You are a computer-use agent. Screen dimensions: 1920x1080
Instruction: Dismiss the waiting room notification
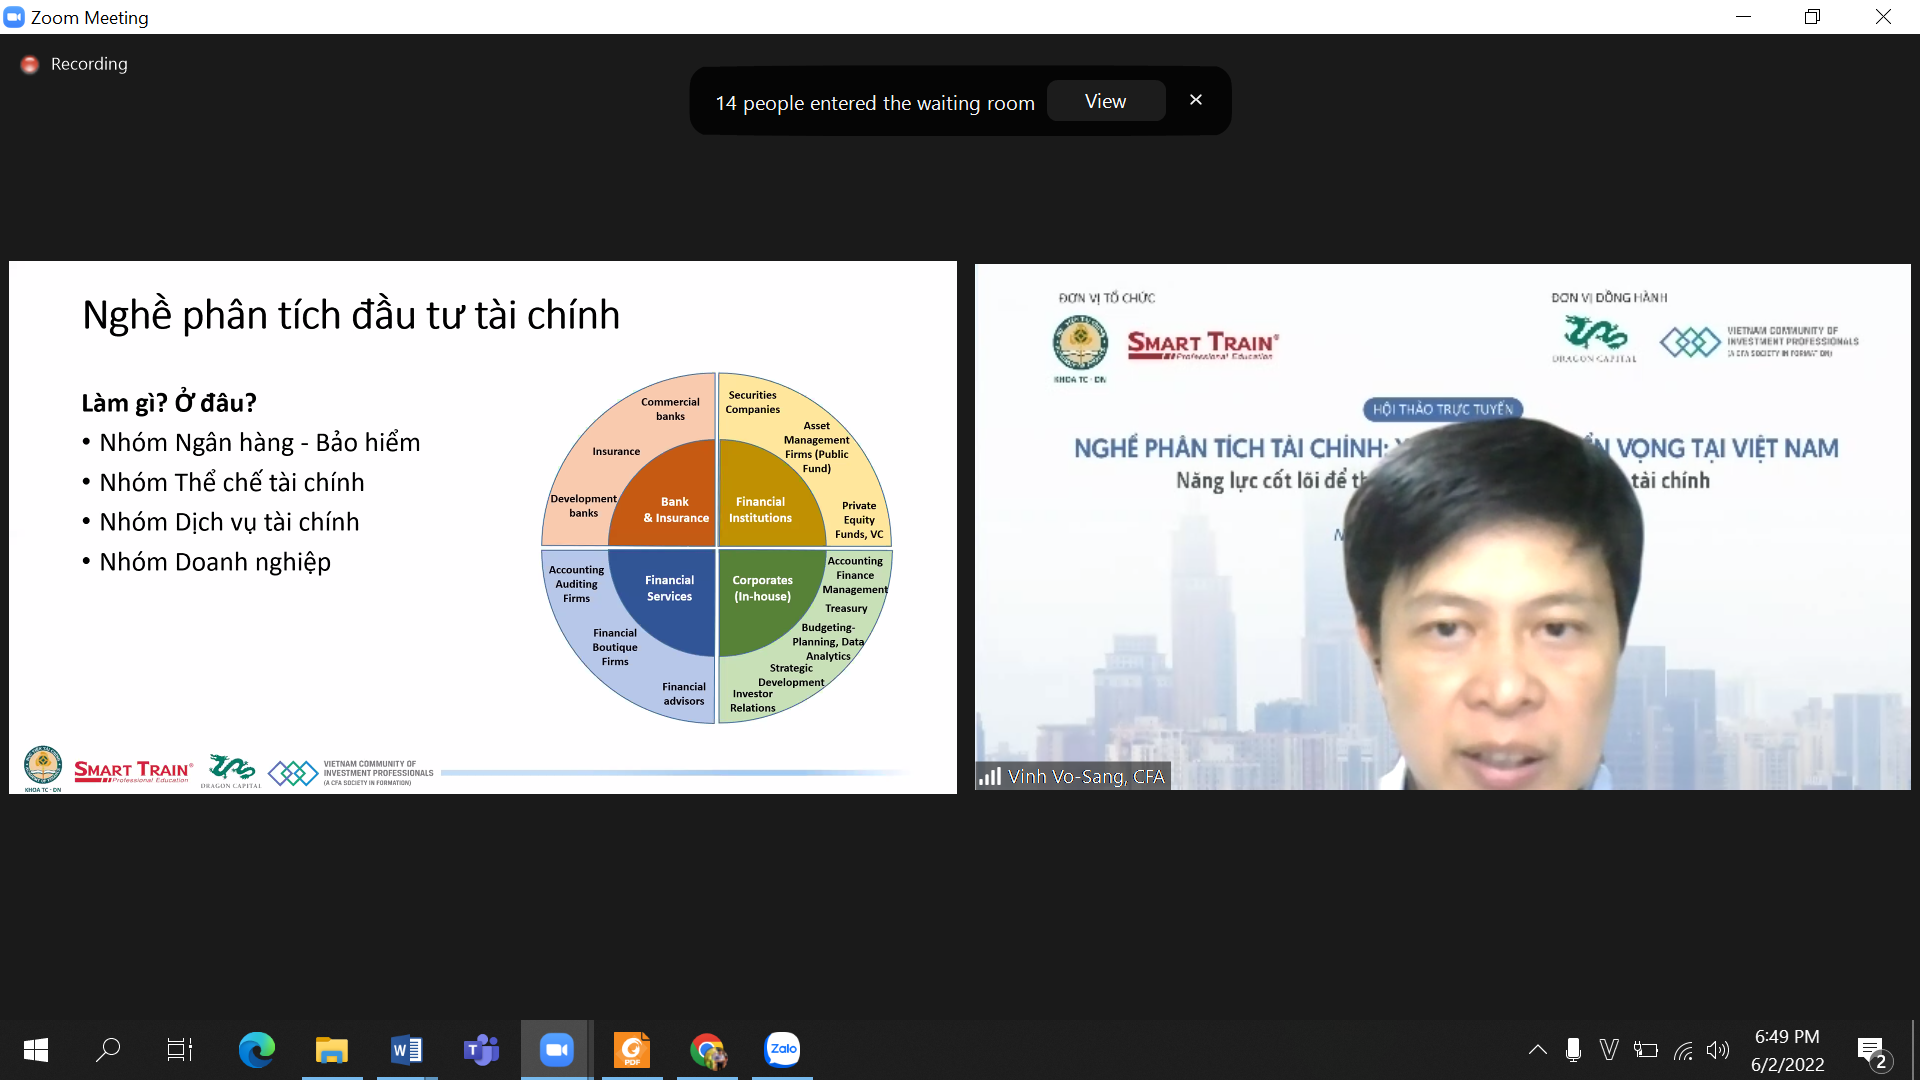click(x=1196, y=100)
